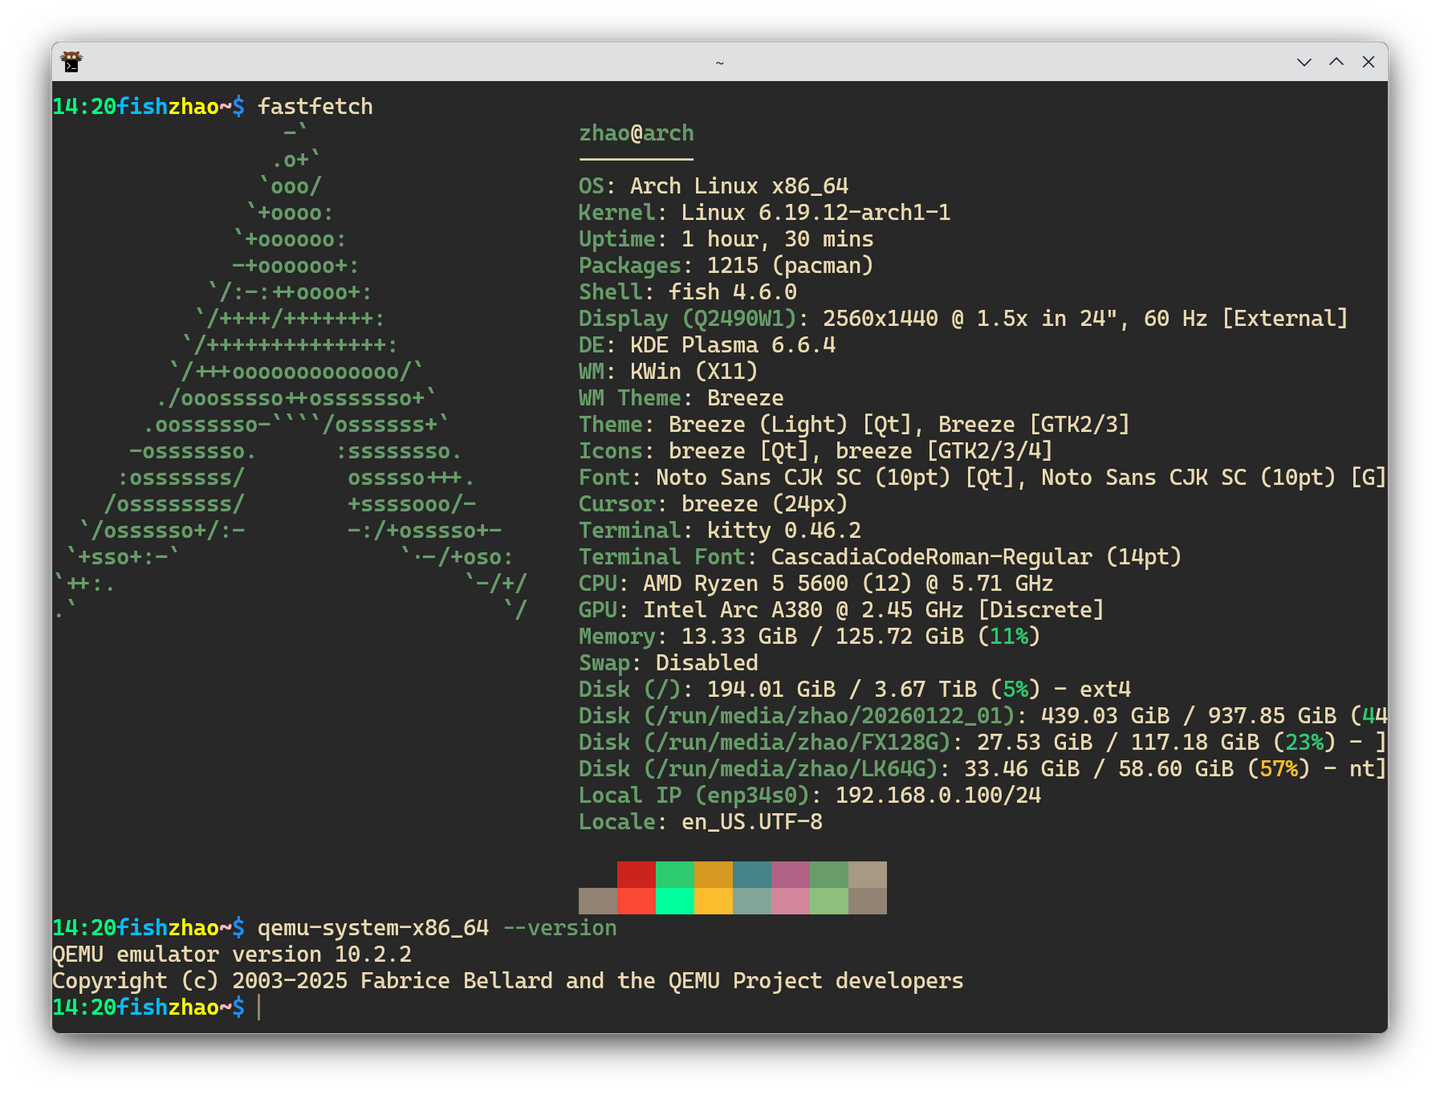Click the 'Icons: breeze [Qt]' line
This screenshot has width=1440, height=1095.
click(x=815, y=451)
